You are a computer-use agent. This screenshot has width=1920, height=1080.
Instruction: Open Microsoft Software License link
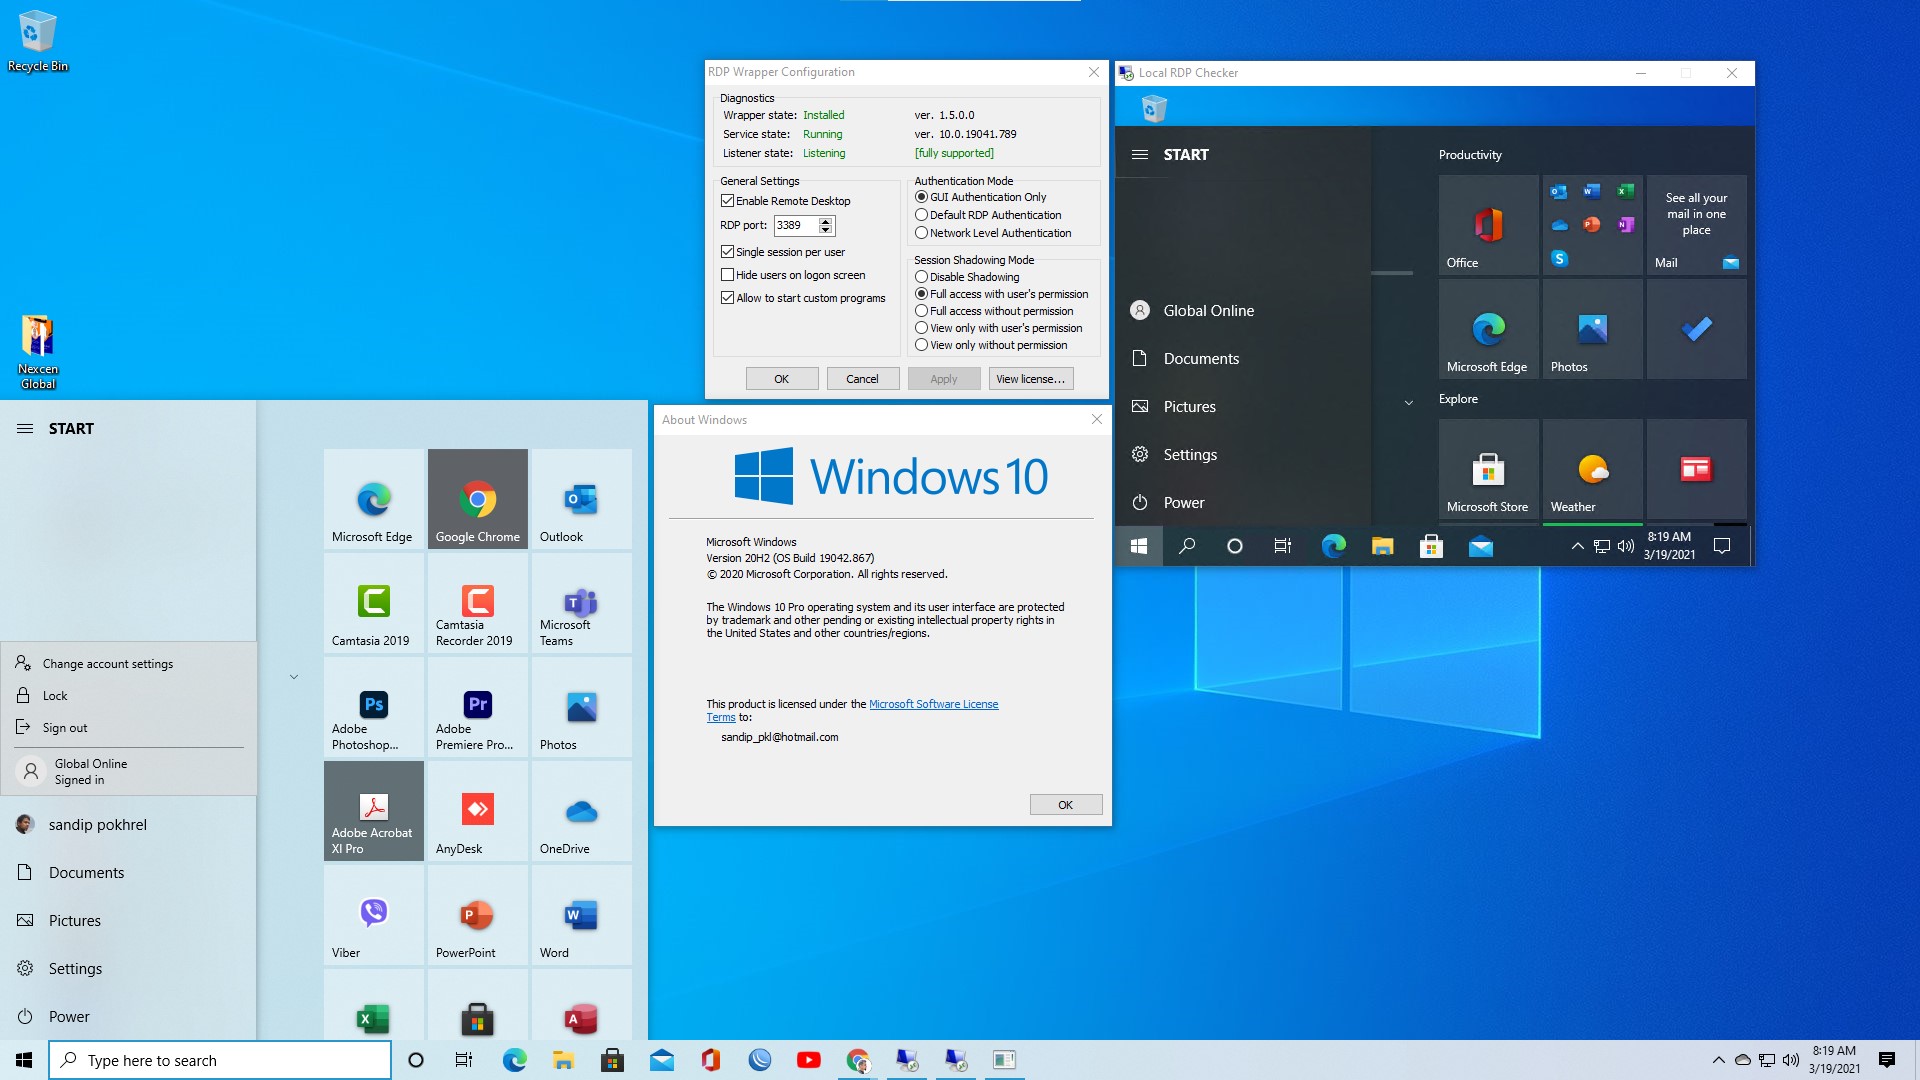point(933,704)
